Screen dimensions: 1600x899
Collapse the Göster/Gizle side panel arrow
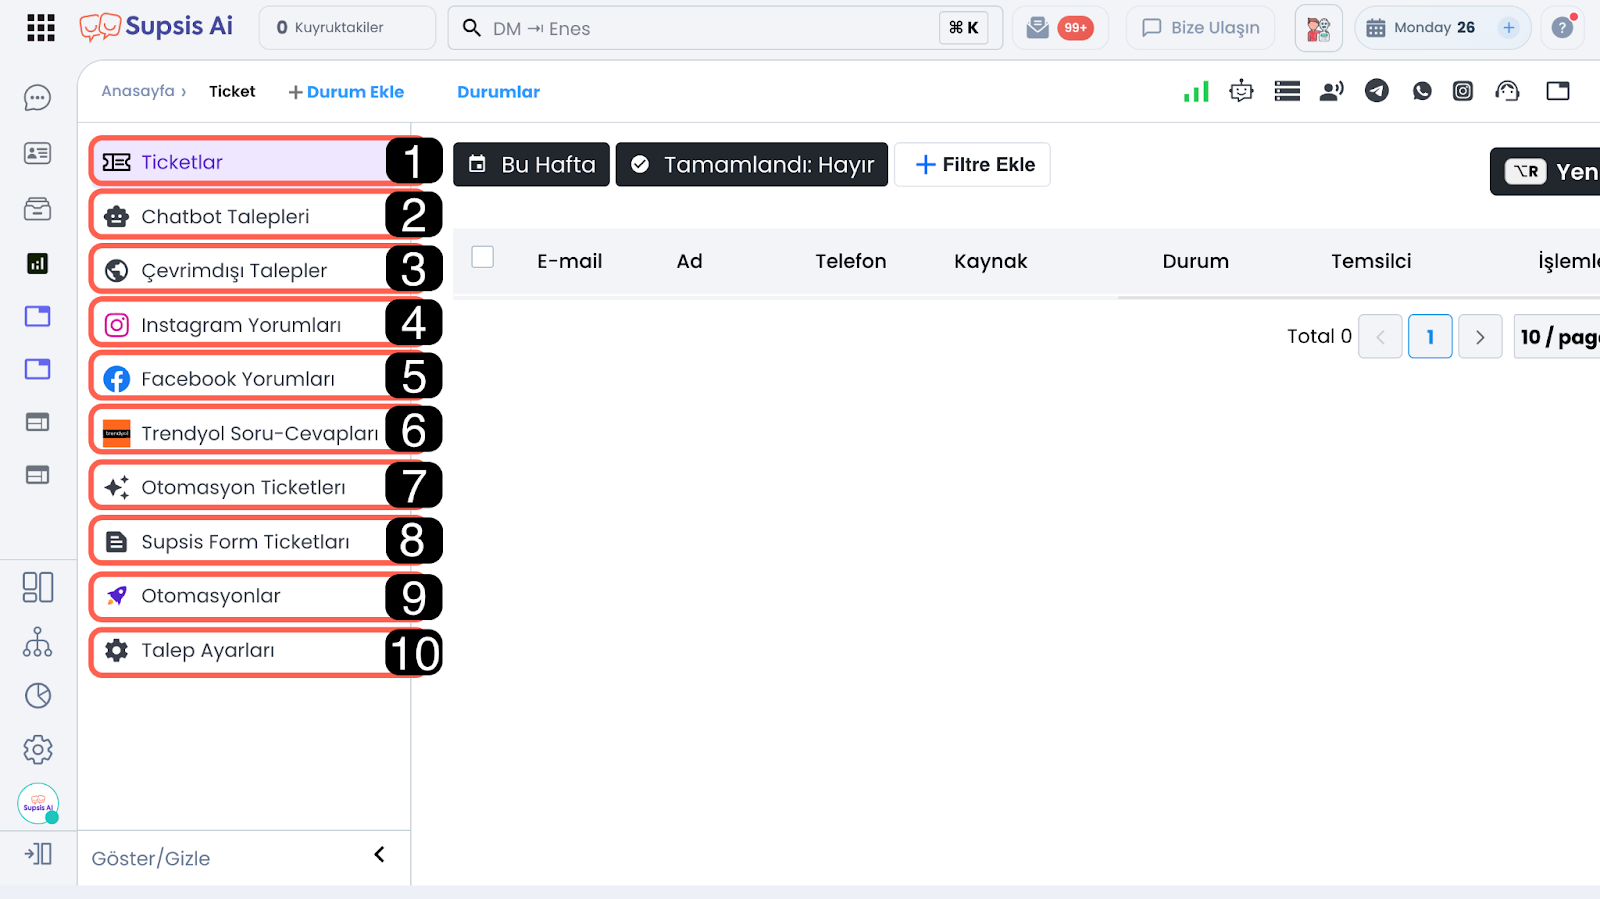(x=379, y=854)
